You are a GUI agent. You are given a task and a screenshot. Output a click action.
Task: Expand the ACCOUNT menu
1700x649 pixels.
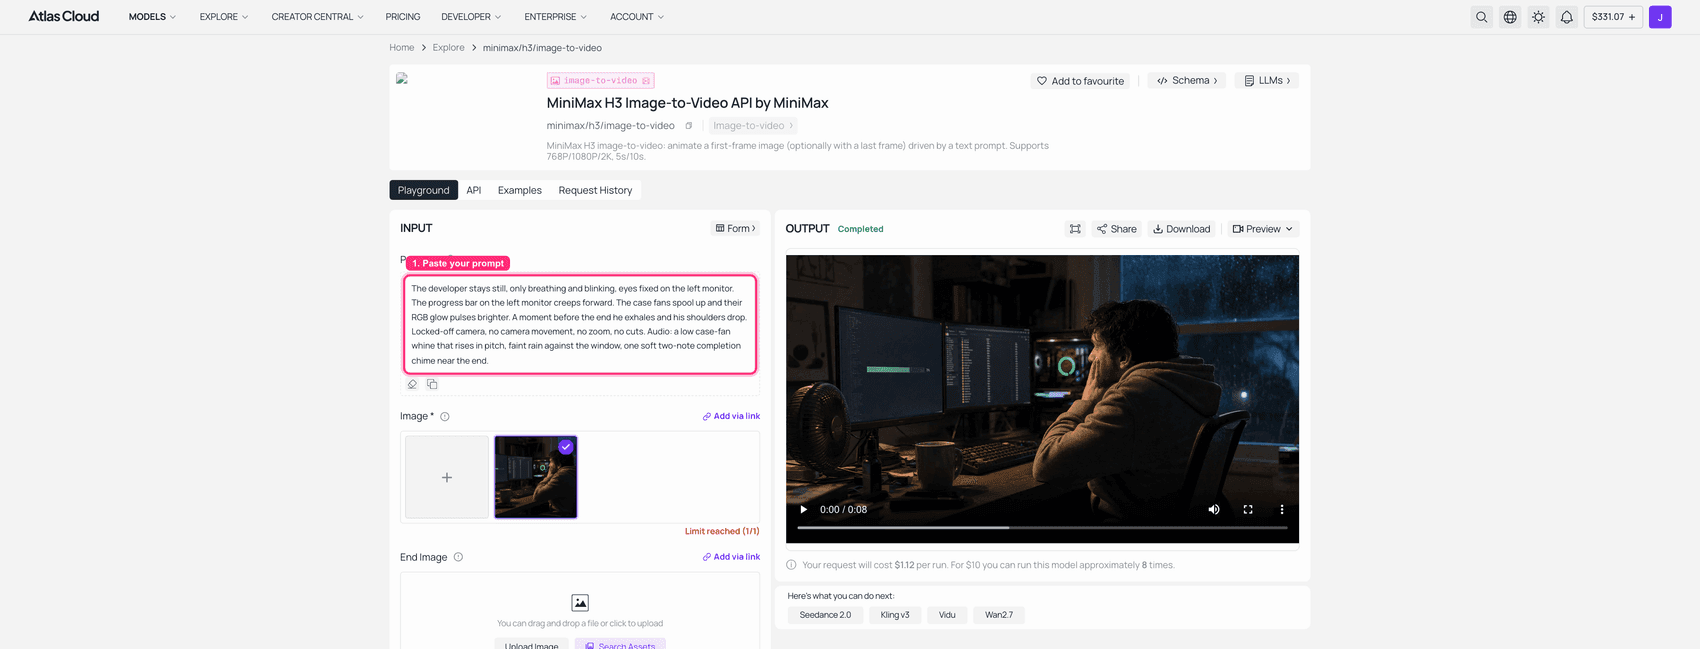point(637,17)
